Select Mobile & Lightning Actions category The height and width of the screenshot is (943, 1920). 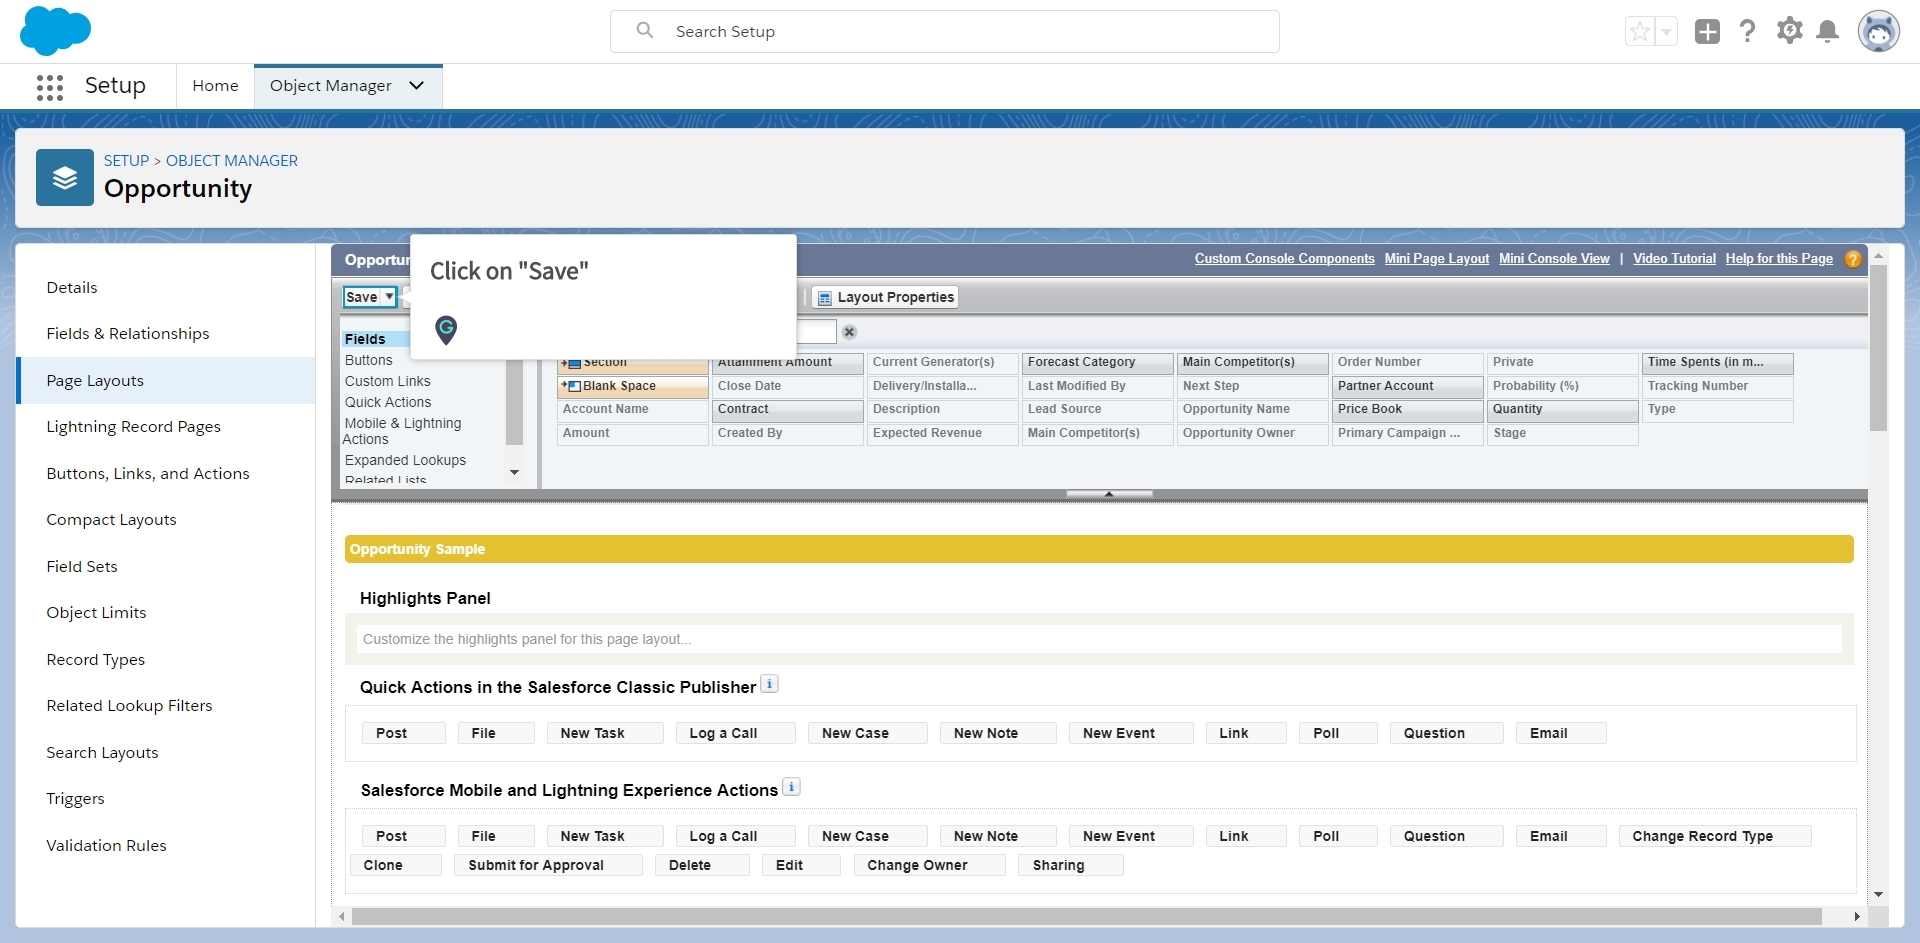[x=403, y=432]
